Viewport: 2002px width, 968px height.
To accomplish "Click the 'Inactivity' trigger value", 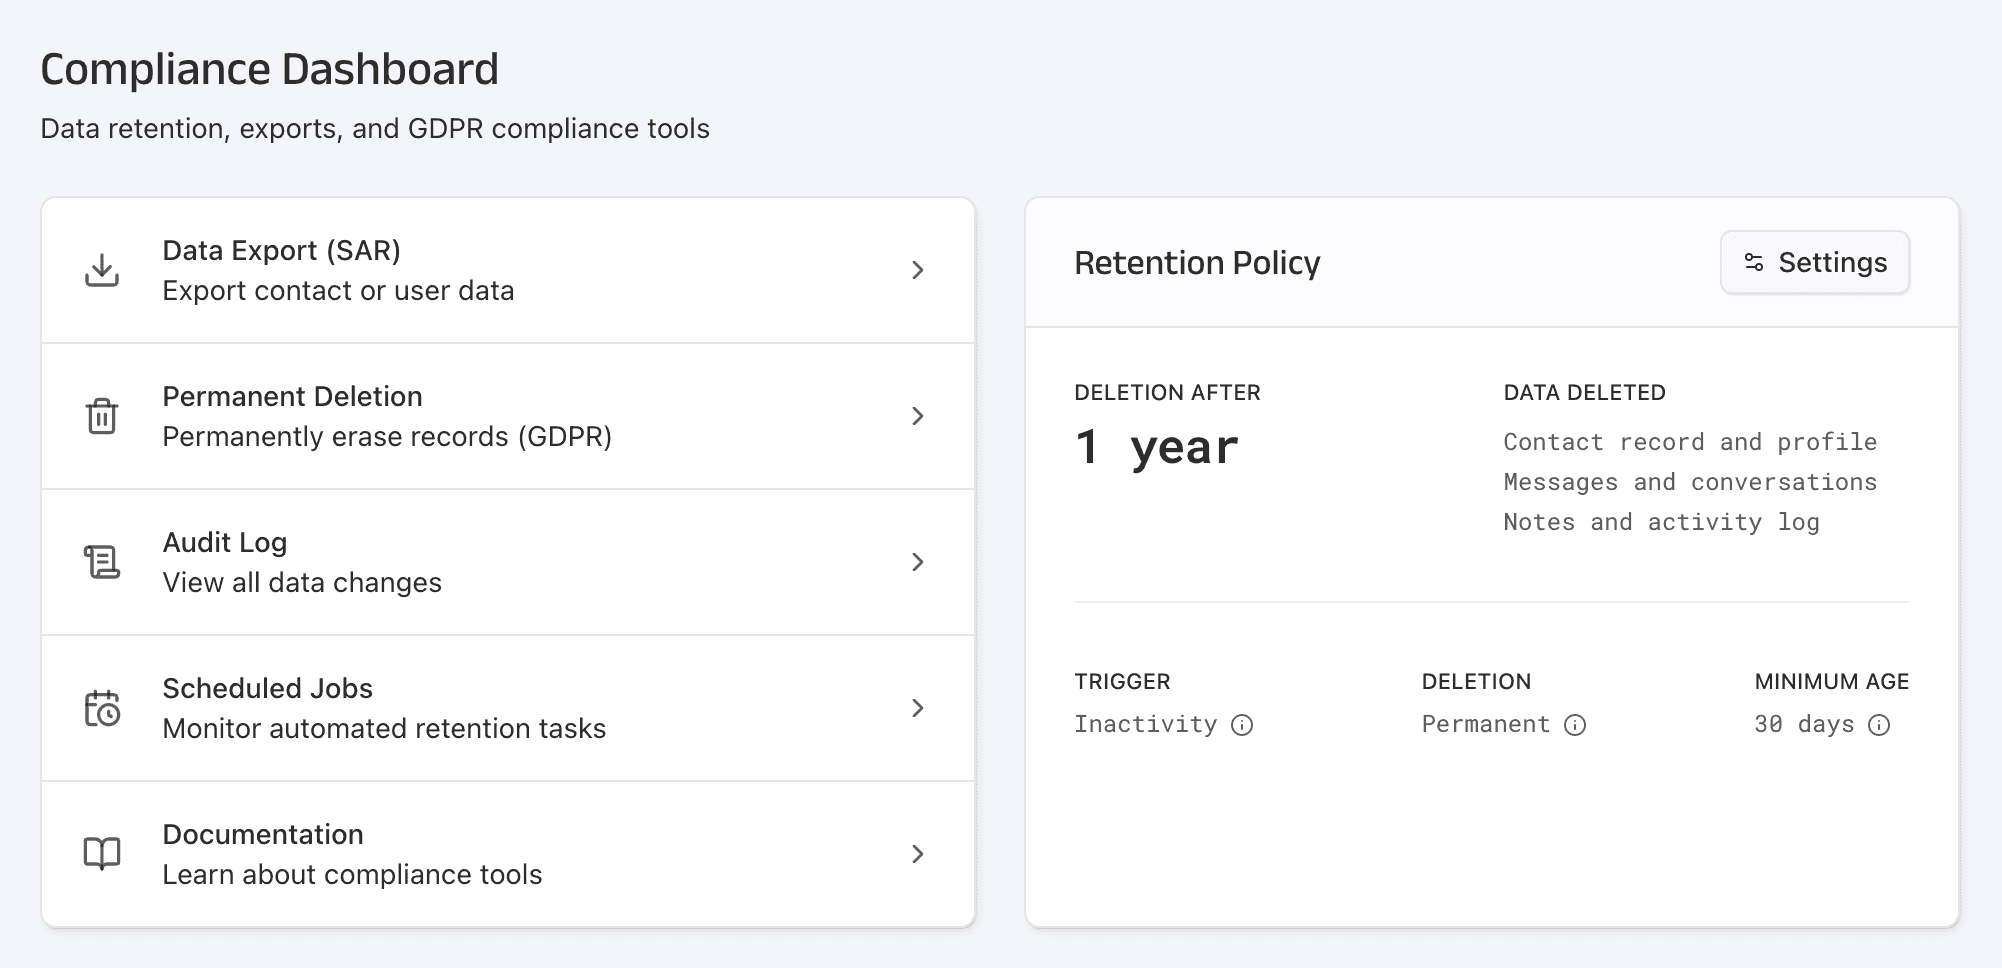I will (1146, 724).
